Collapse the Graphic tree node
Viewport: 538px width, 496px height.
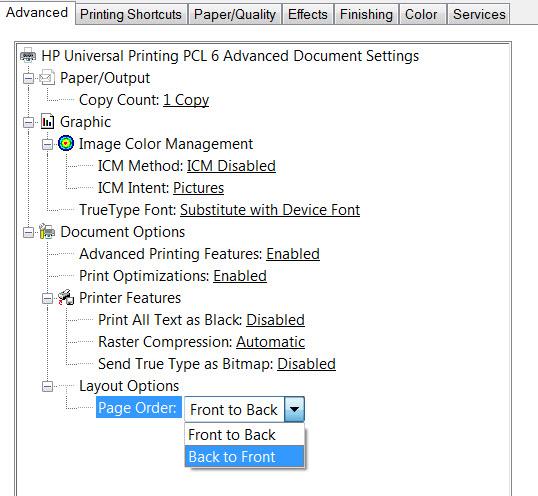(28, 122)
